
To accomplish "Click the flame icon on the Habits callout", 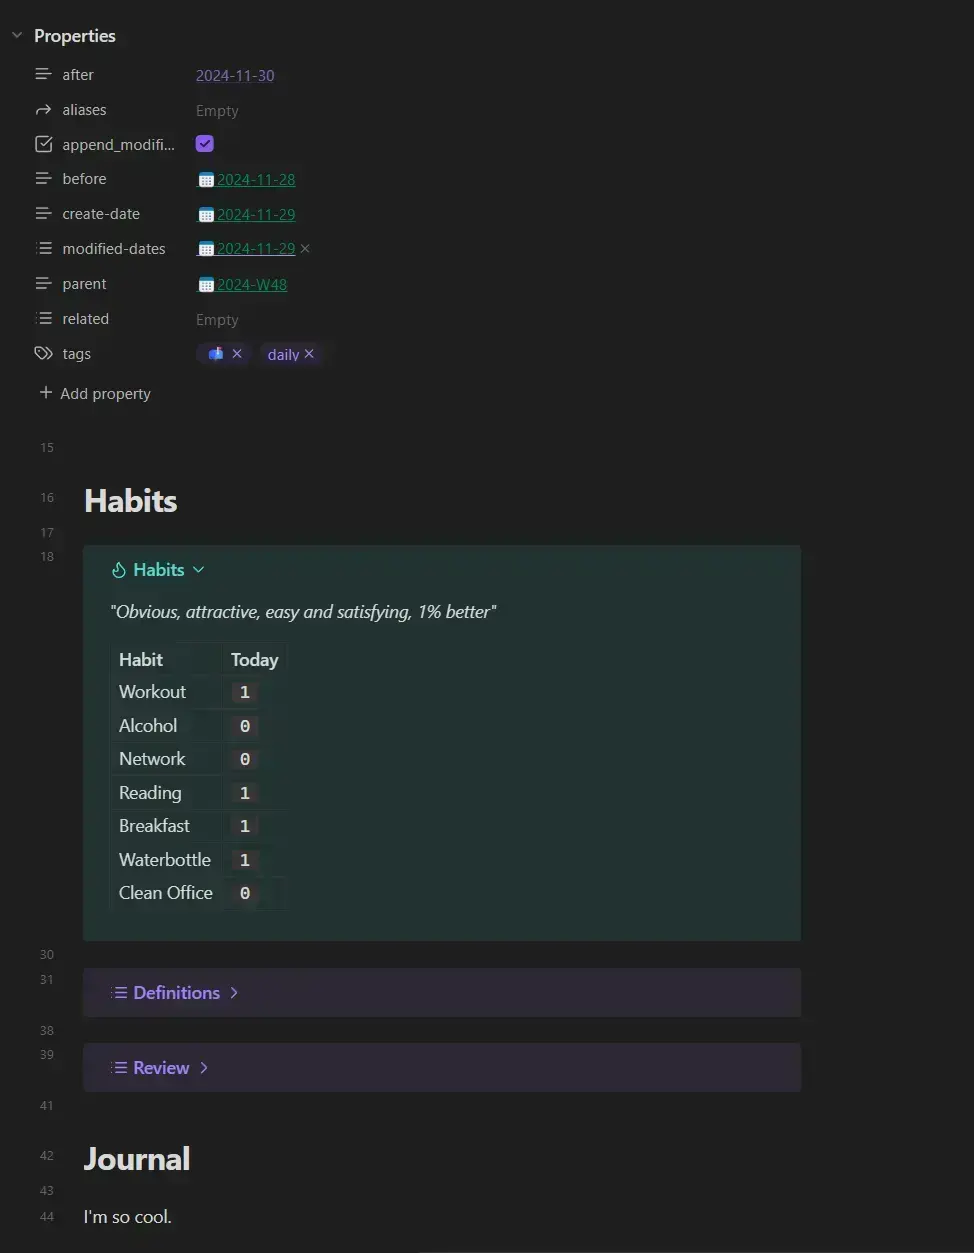I will click(119, 570).
